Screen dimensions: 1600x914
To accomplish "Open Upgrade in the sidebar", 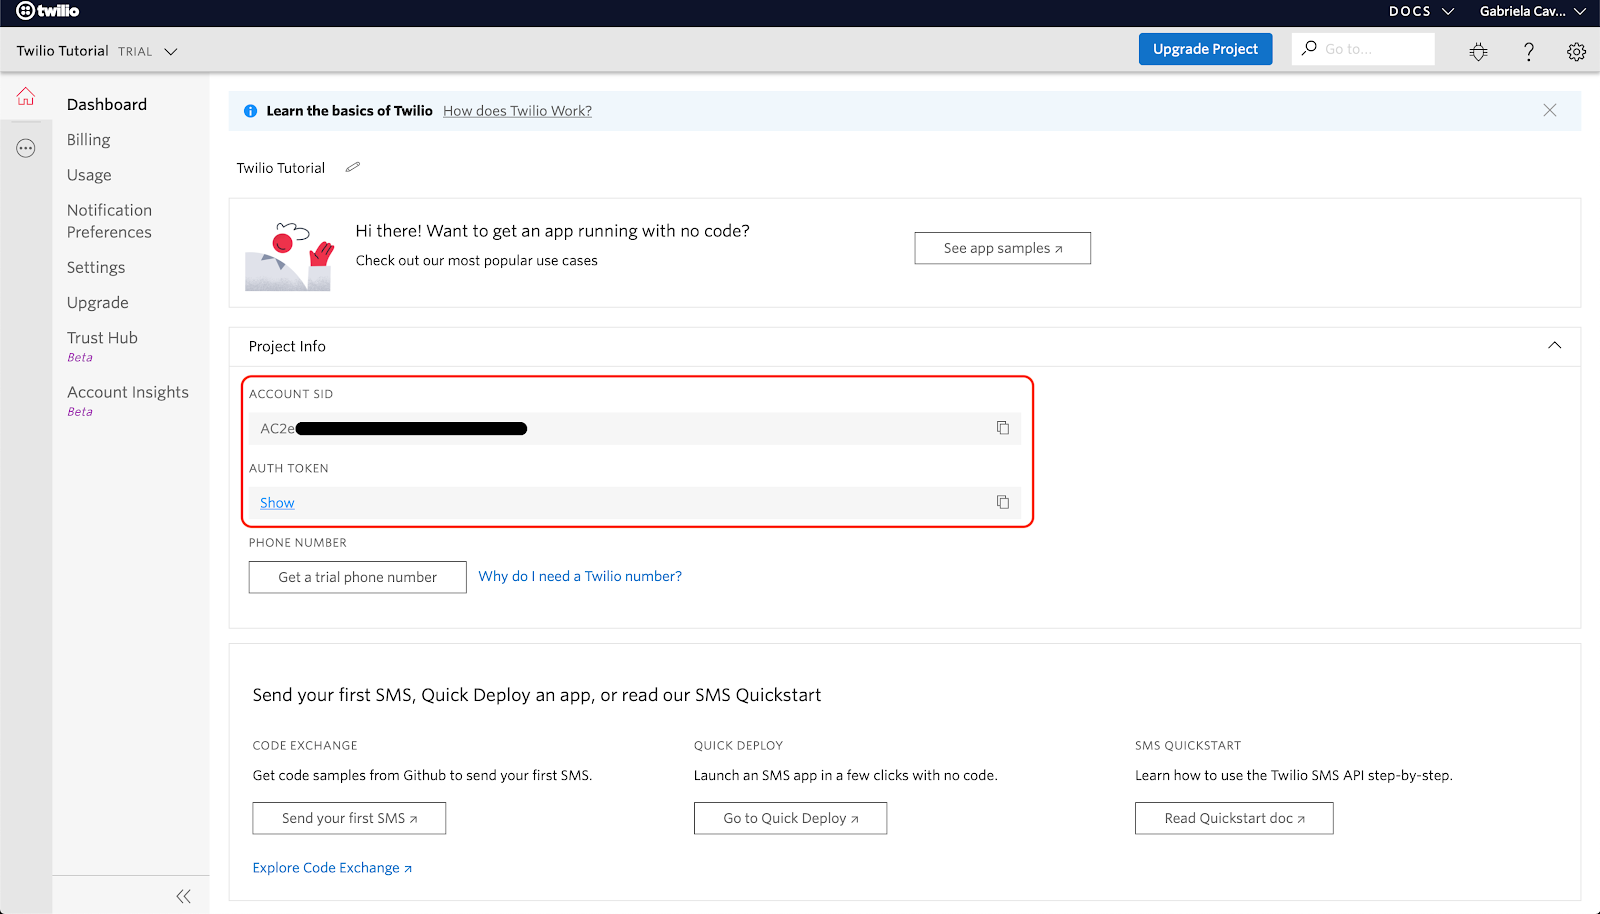I will pyautogui.click(x=98, y=303).
